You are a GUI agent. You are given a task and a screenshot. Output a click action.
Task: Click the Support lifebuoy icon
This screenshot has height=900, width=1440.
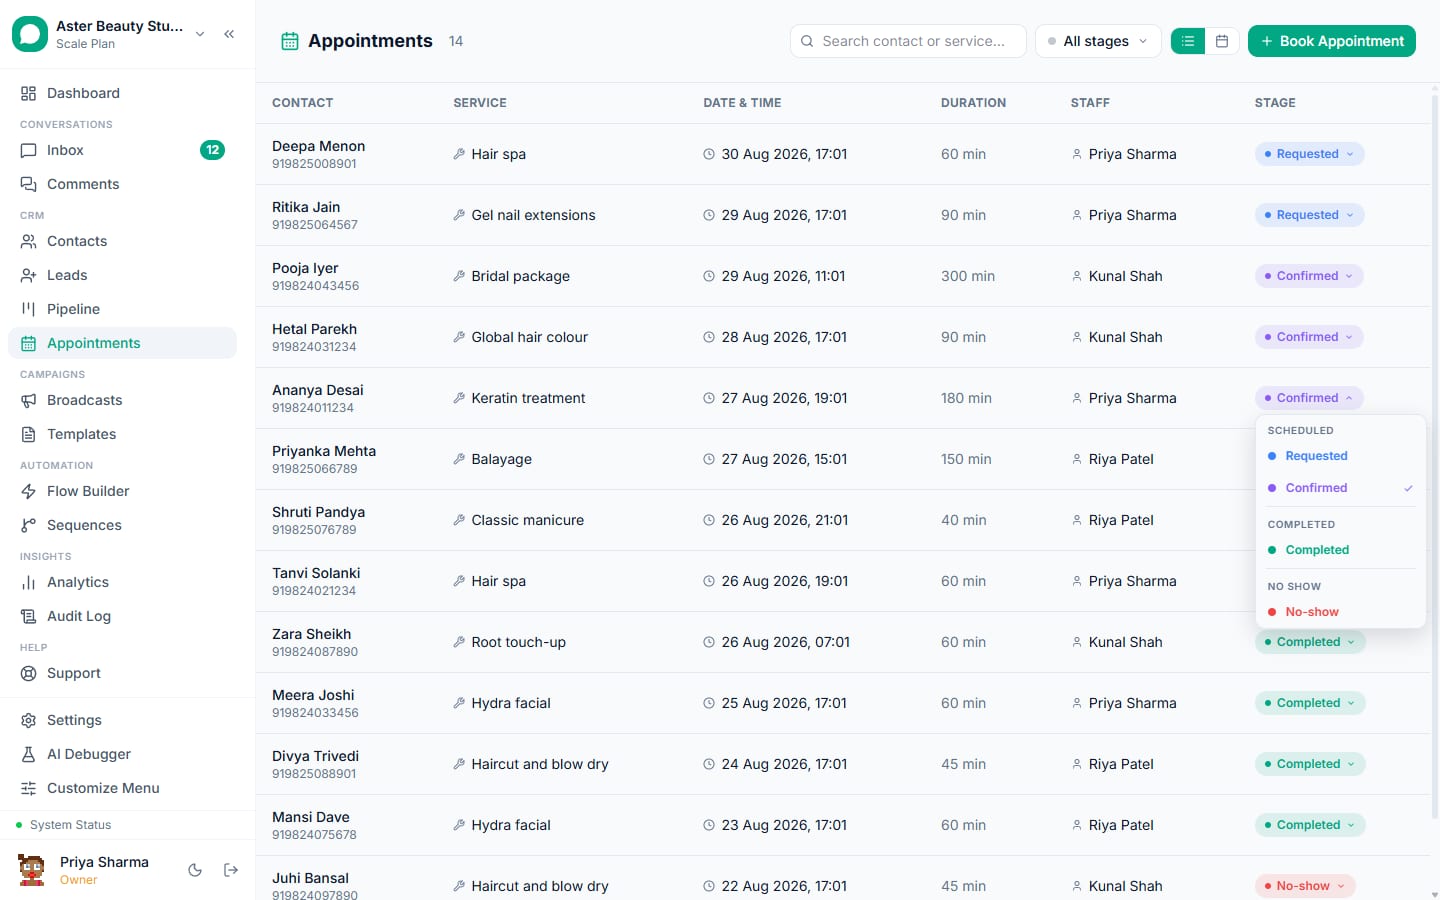tap(28, 673)
